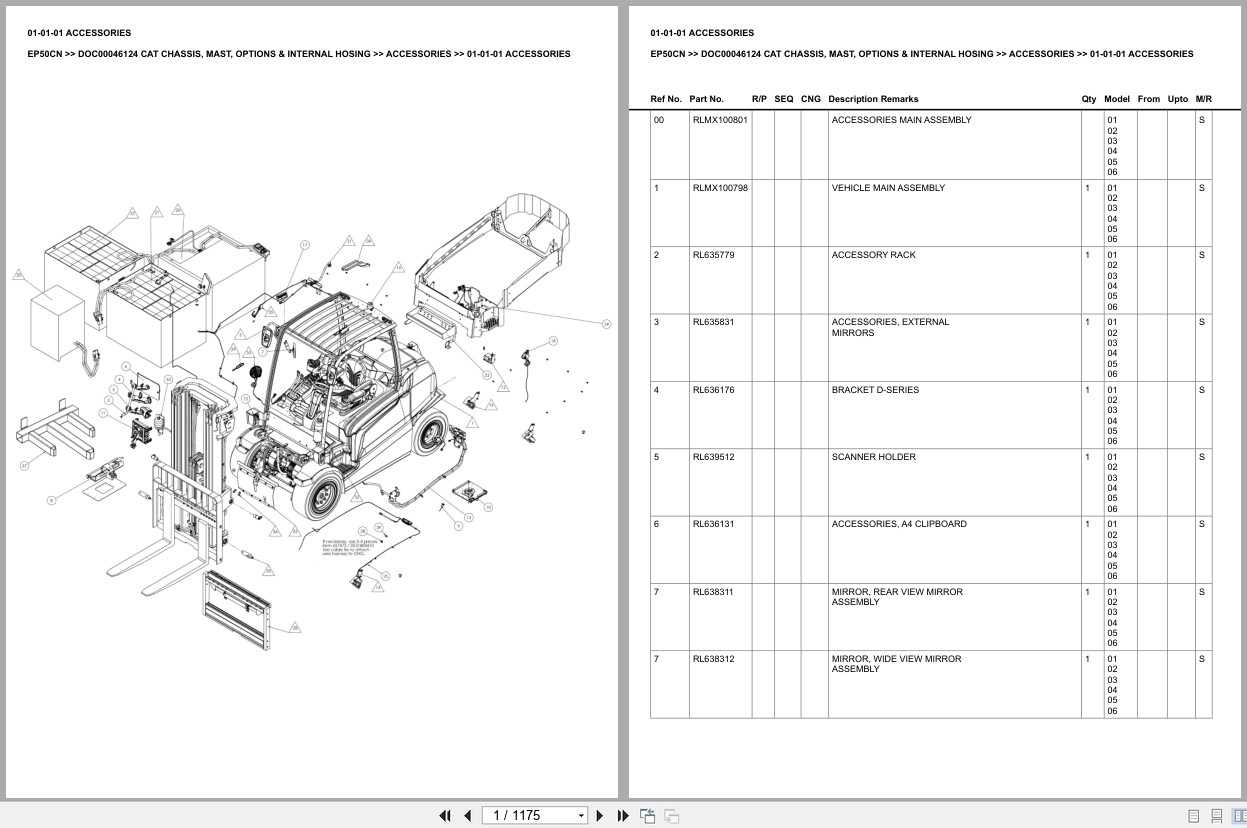Click the EP50CN breadcrumb label
The width and height of the screenshot is (1247, 828).
click(664, 54)
